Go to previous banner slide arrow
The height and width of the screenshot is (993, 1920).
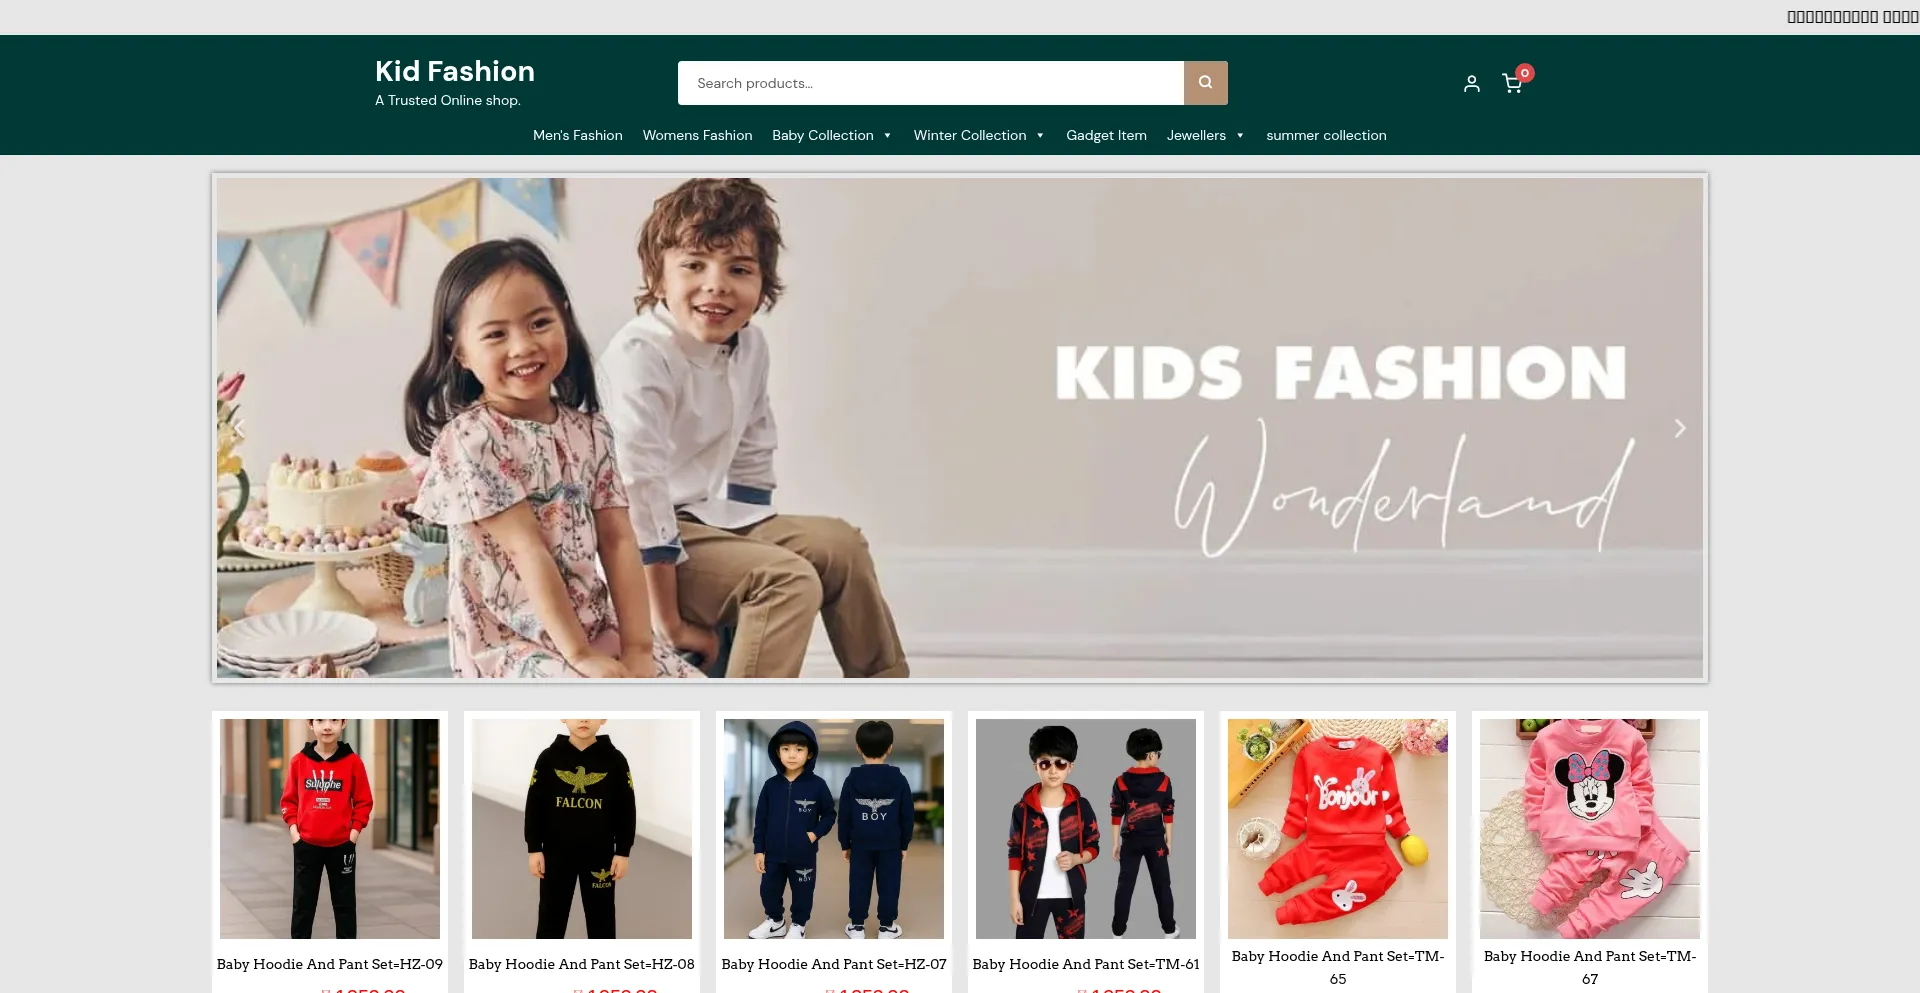coord(239,428)
